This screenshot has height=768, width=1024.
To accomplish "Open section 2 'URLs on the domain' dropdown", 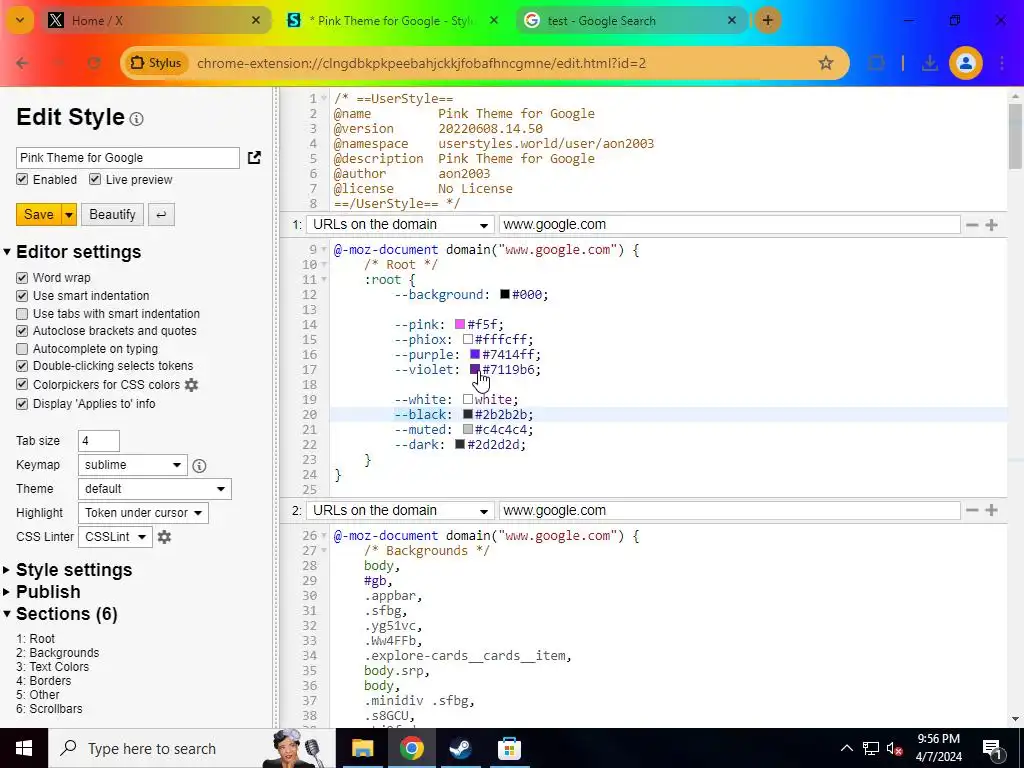I will [x=400, y=510].
